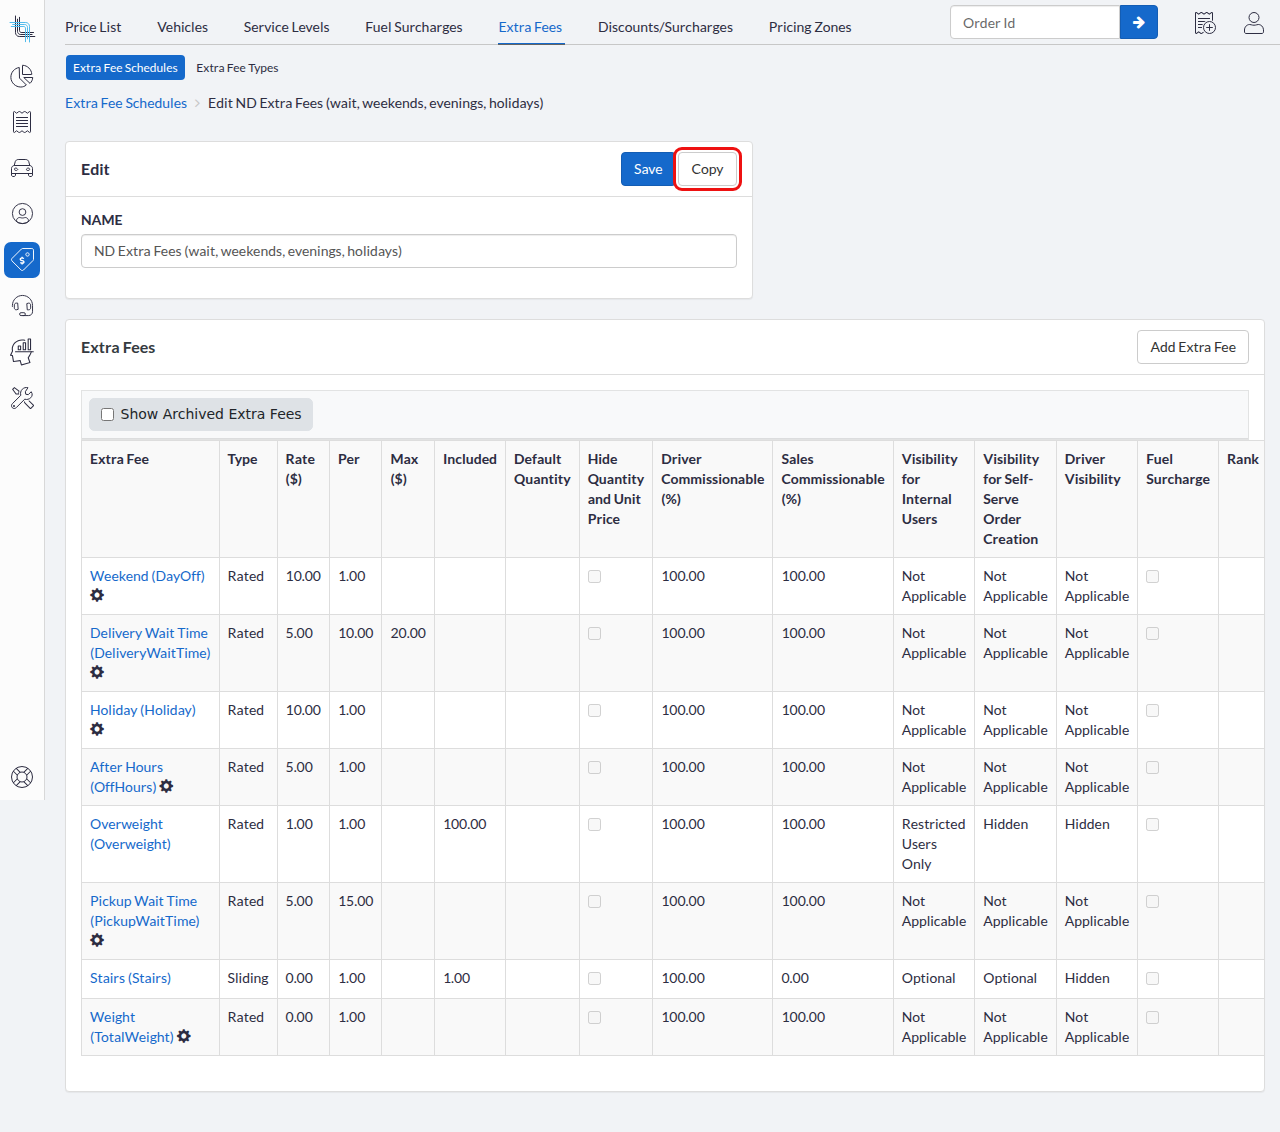Open the Price List tab
Viewport: 1280px width, 1132px height.
pos(93,27)
